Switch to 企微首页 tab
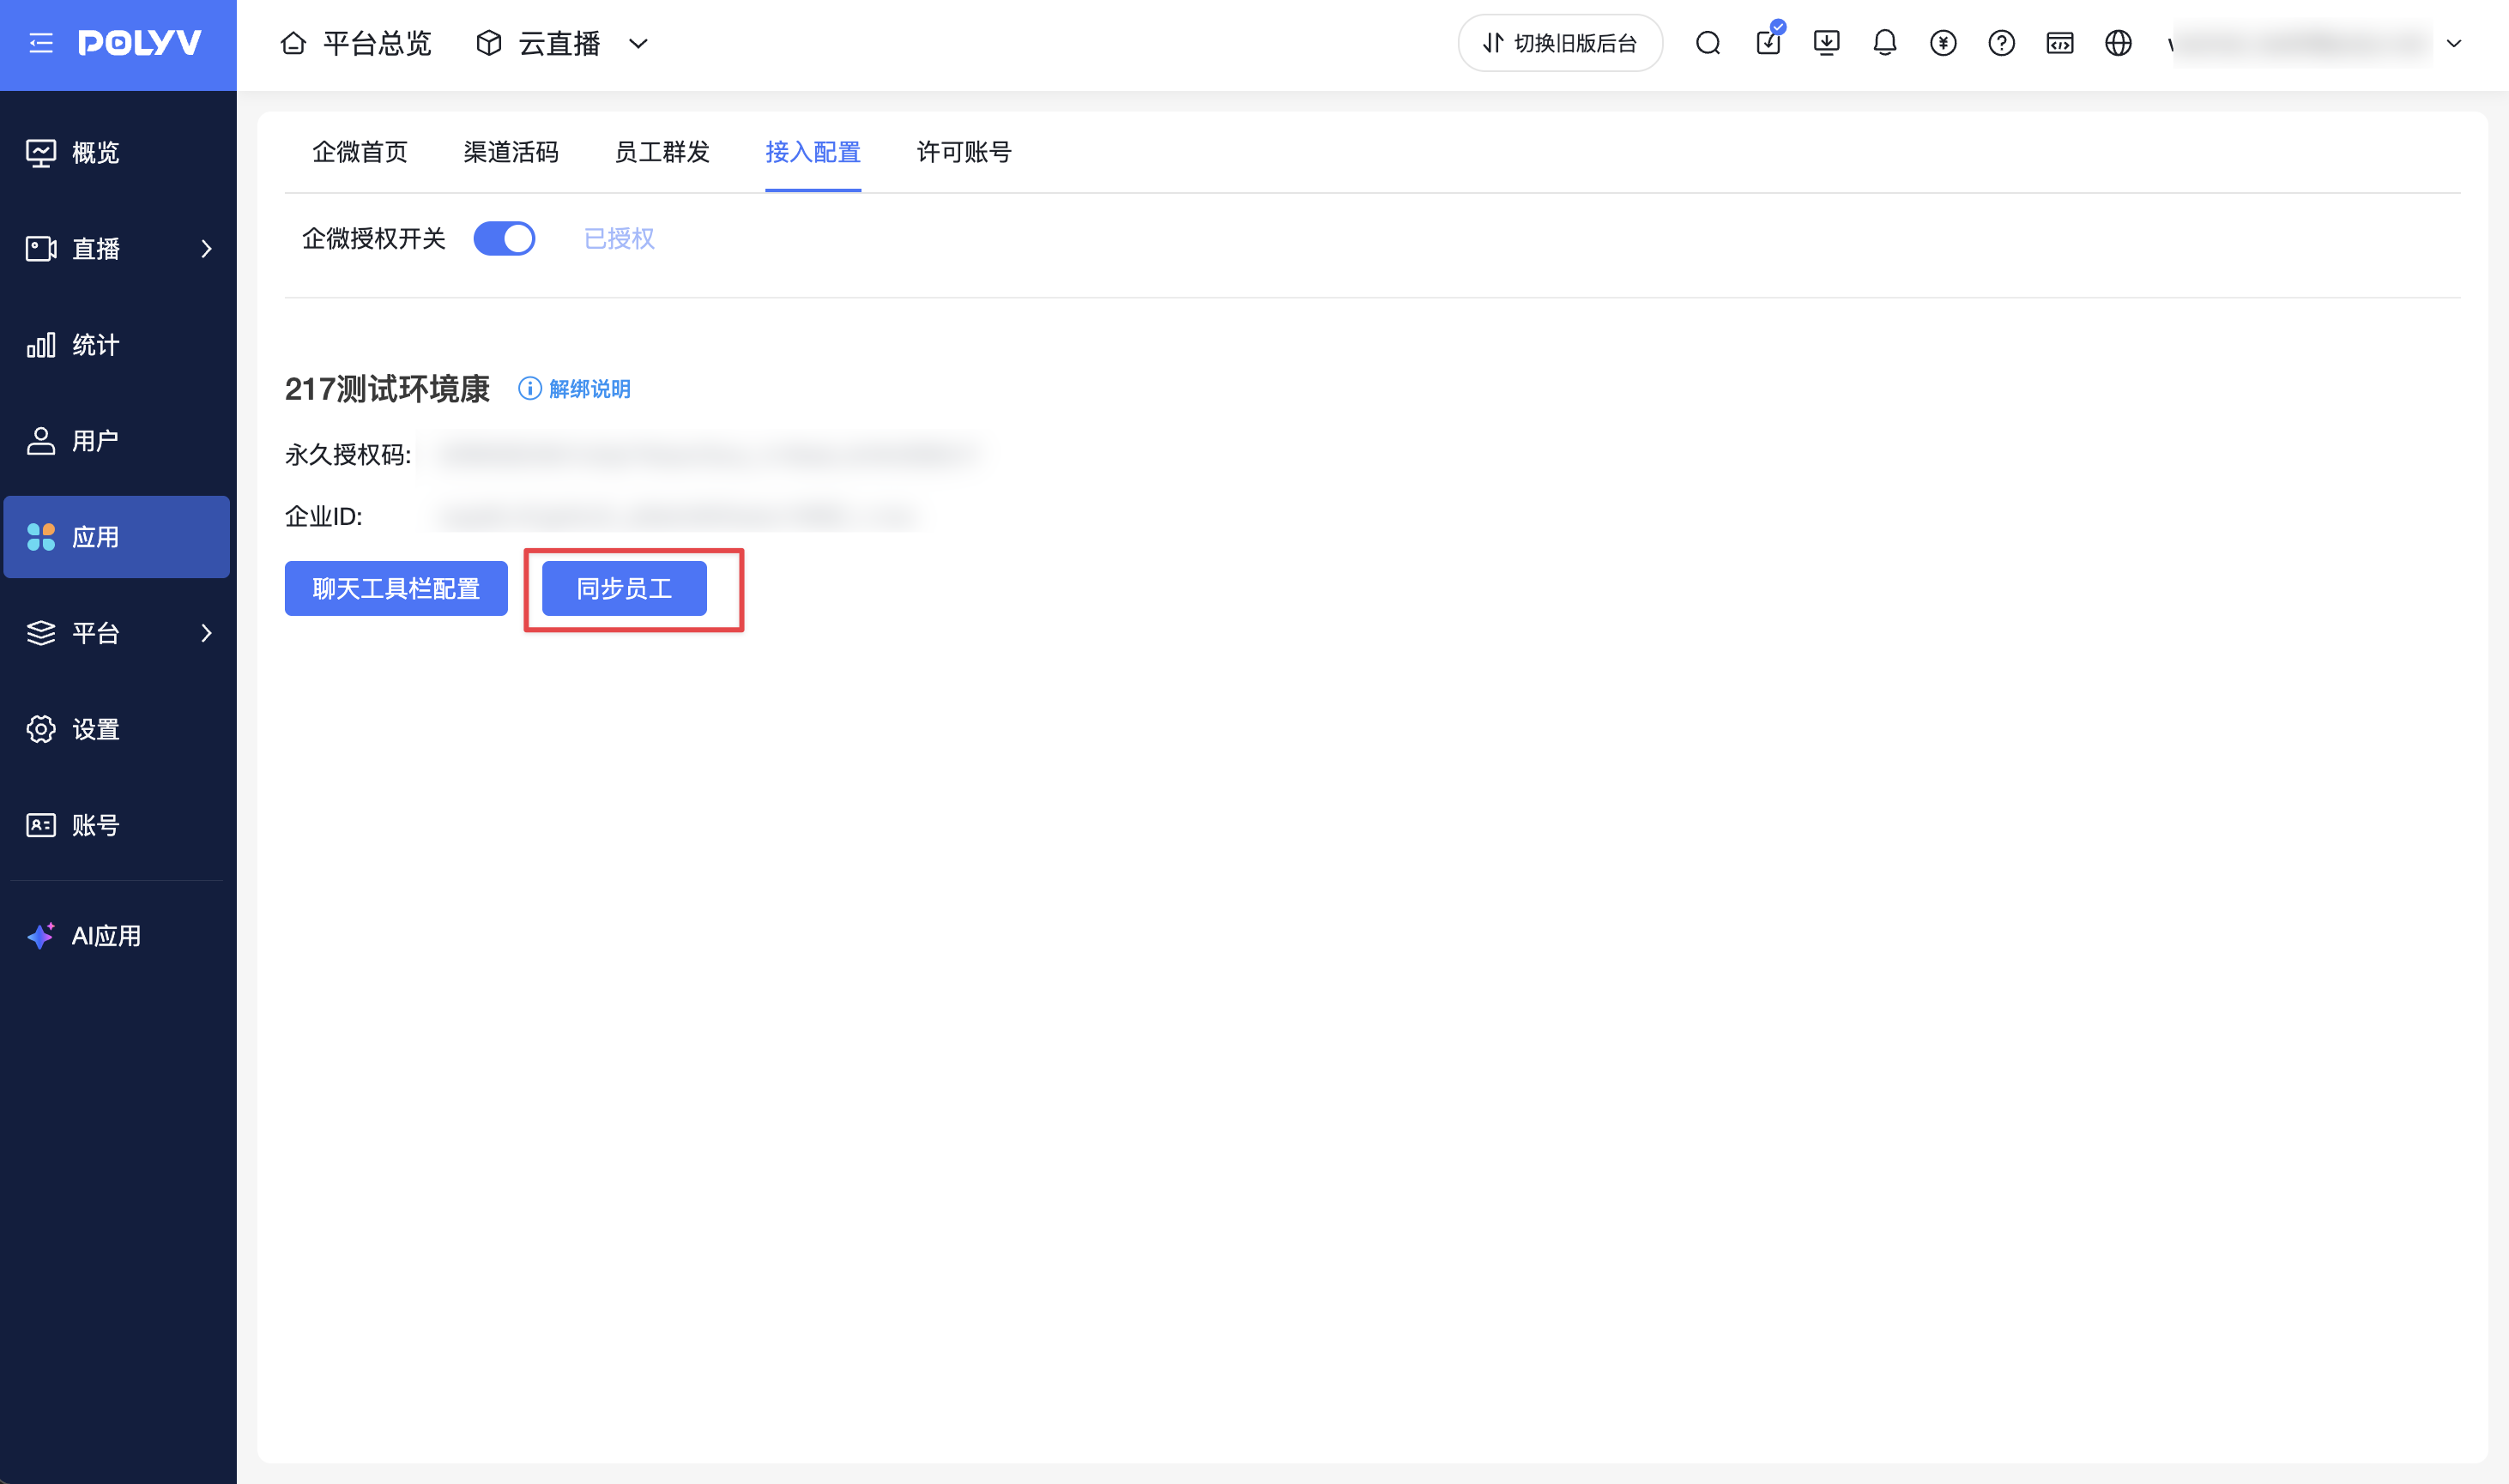The width and height of the screenshot is (2509, 1484). 360,152
